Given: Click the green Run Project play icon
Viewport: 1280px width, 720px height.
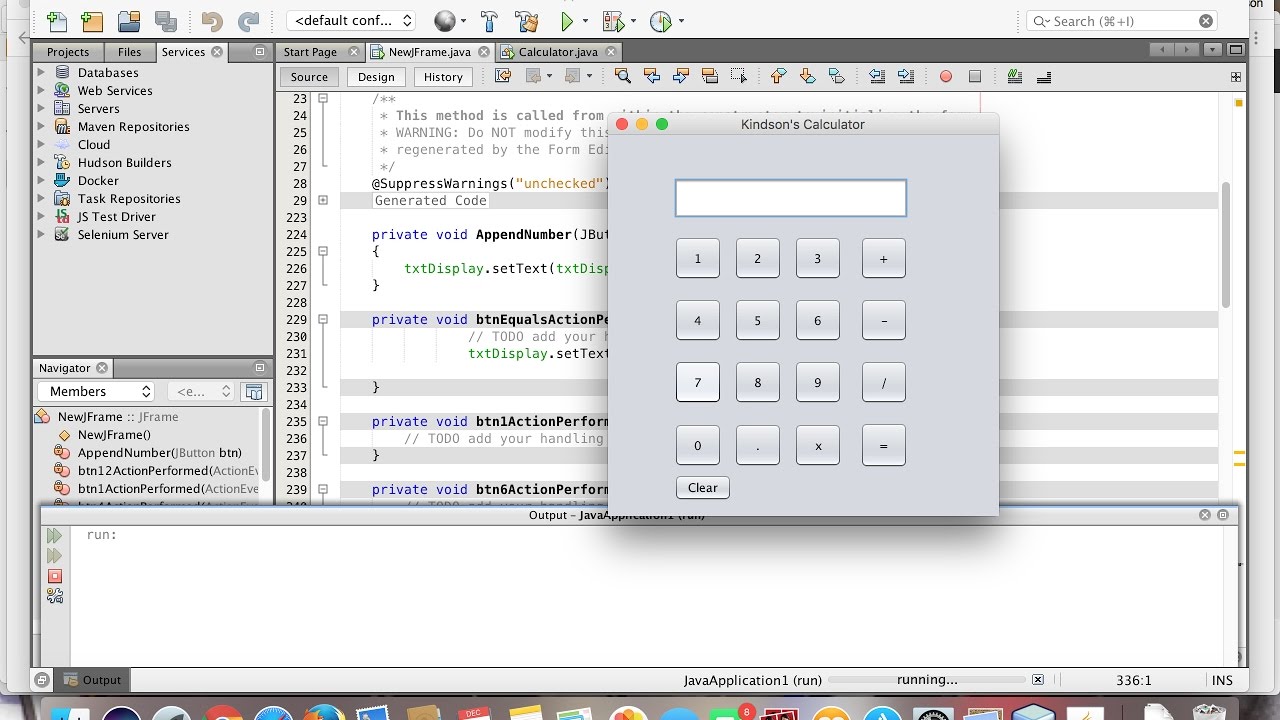Looking at the screenshot, I should pyautogui.click(x=567, y=20).
